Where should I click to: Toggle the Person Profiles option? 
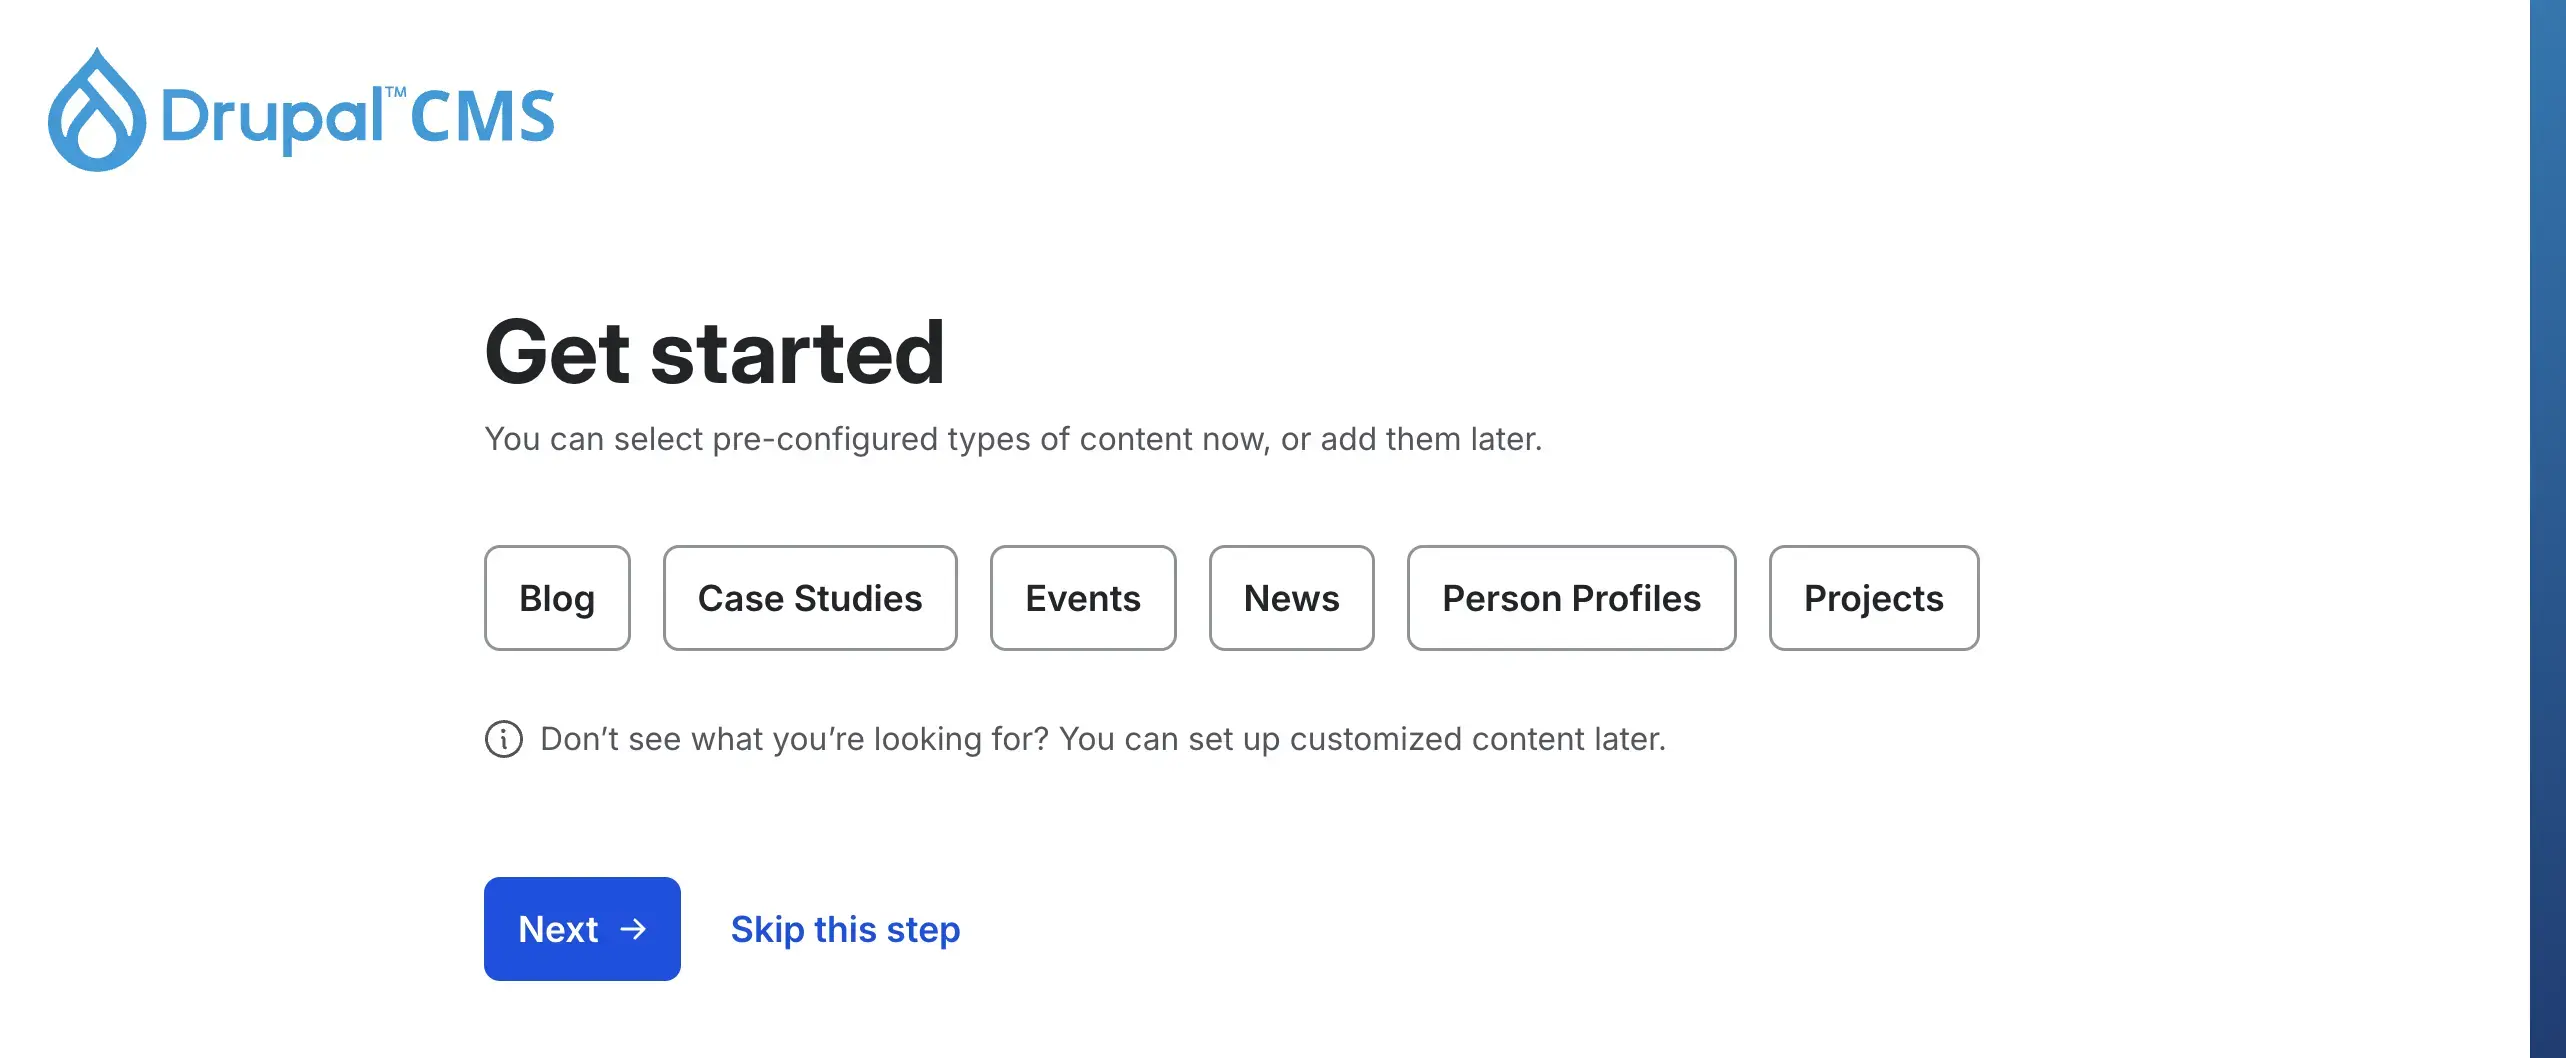click(x=1571, y=598)
